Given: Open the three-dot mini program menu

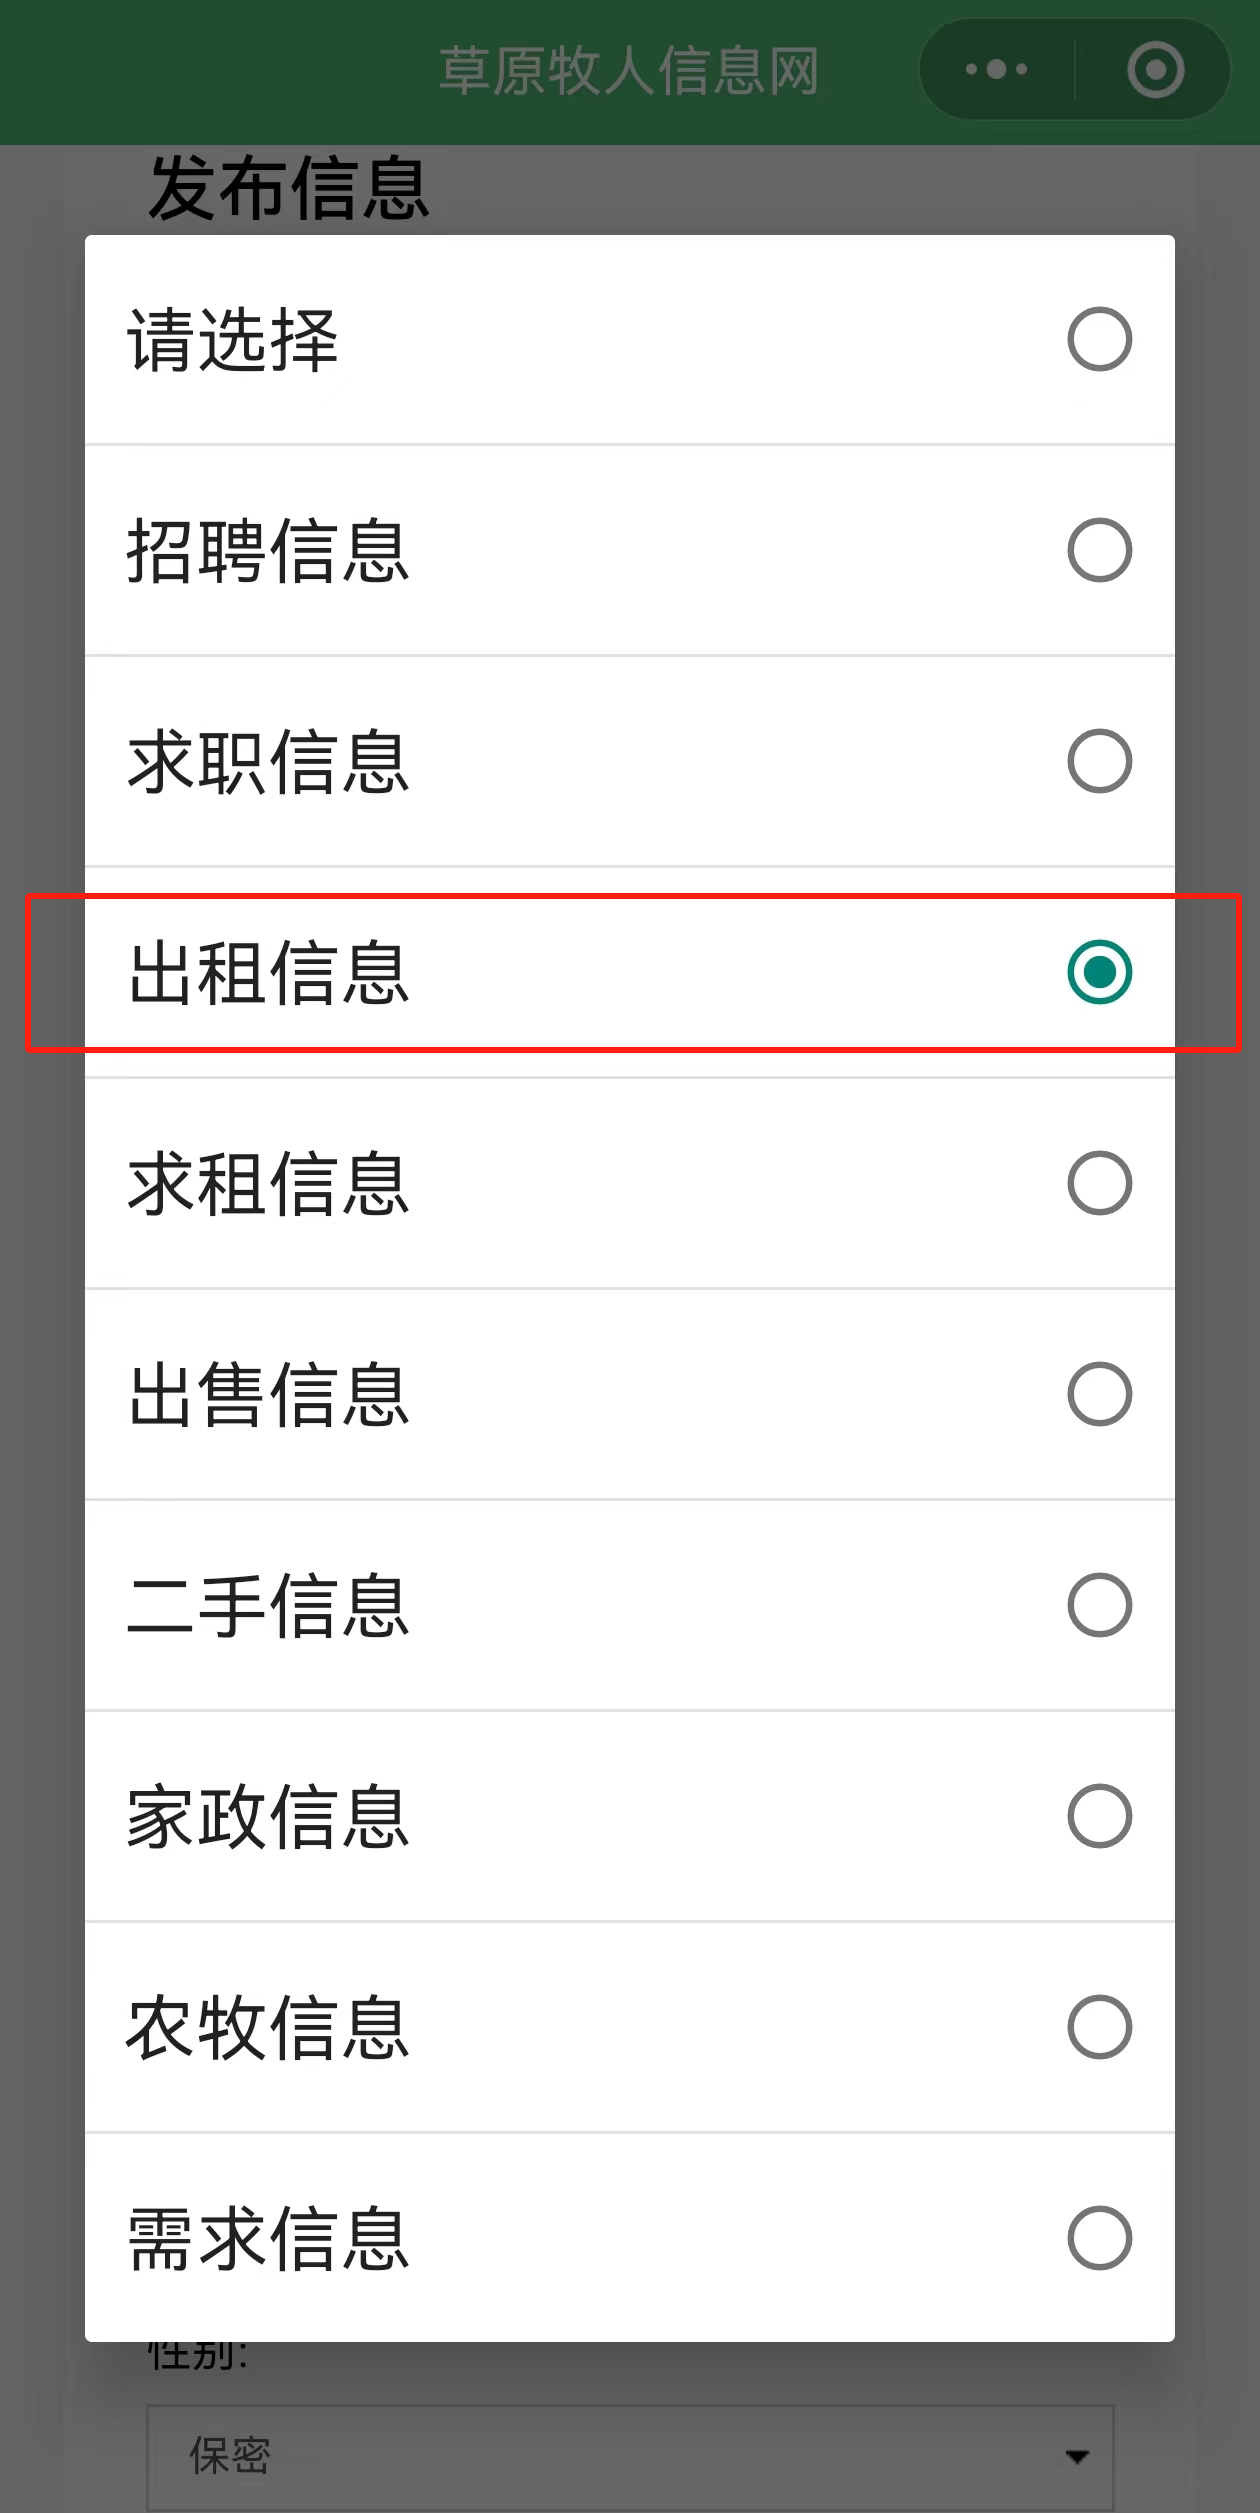Looking at the screenshot, I should point(996,69).
